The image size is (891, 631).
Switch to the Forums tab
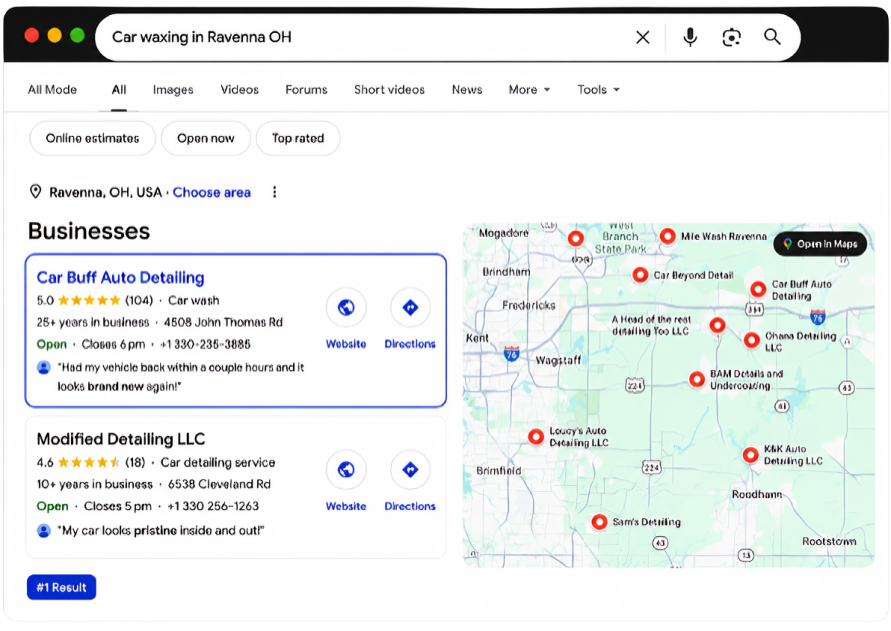306,90
